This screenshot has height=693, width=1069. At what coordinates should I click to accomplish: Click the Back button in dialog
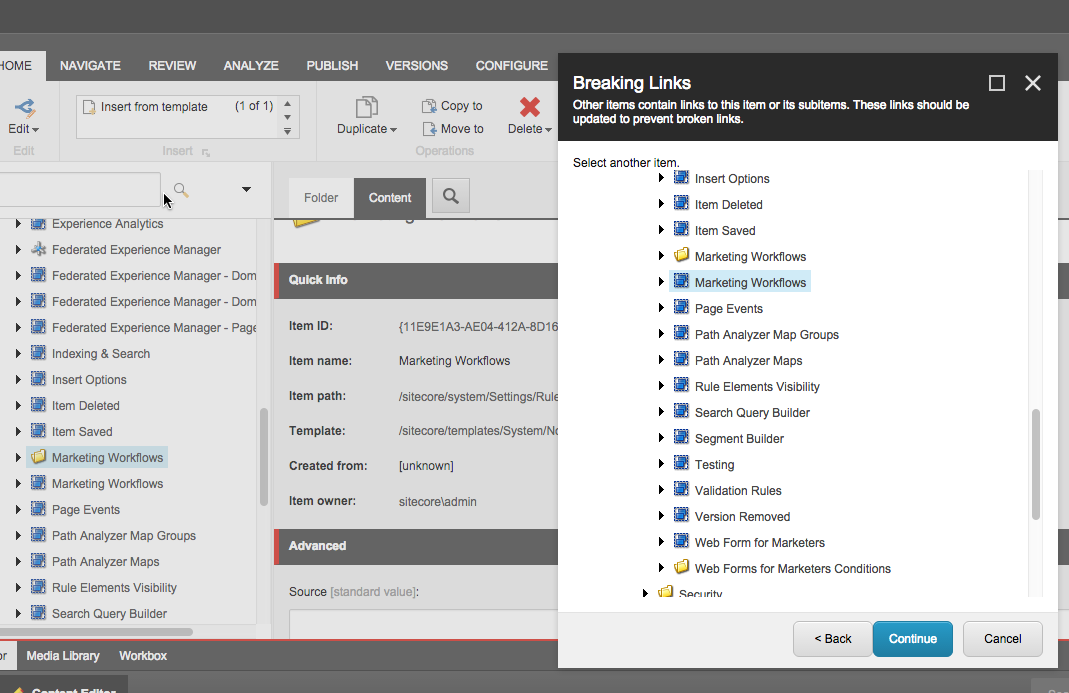832,639
